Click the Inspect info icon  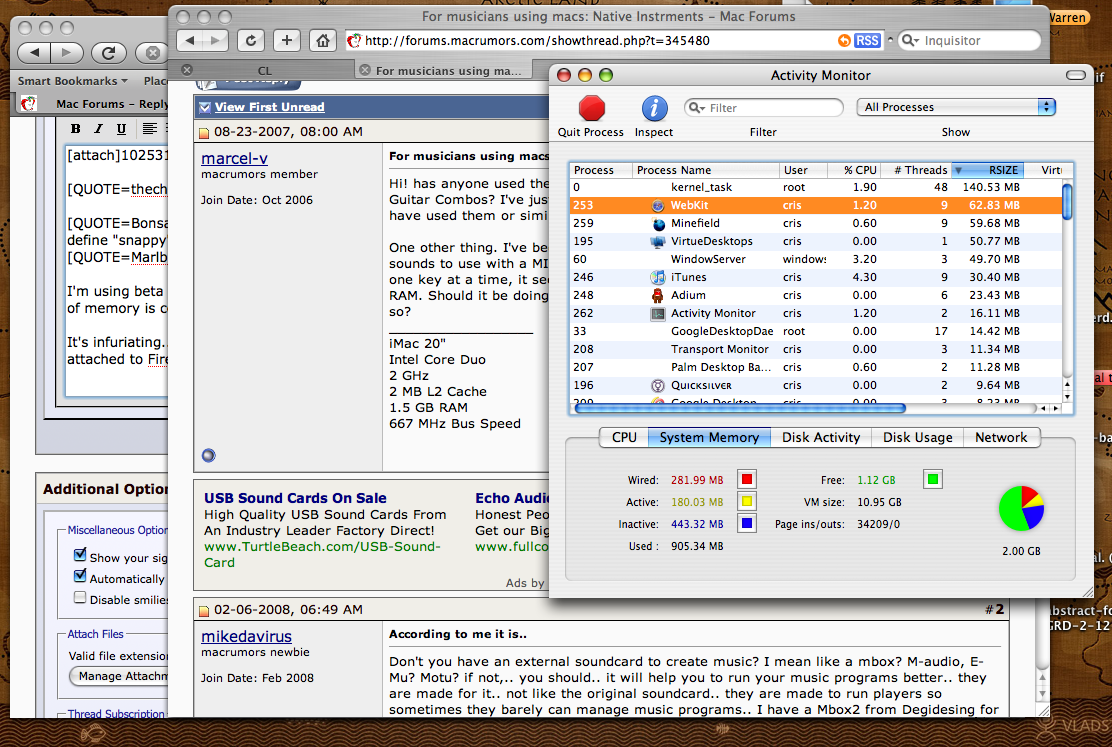pos(654,109)
